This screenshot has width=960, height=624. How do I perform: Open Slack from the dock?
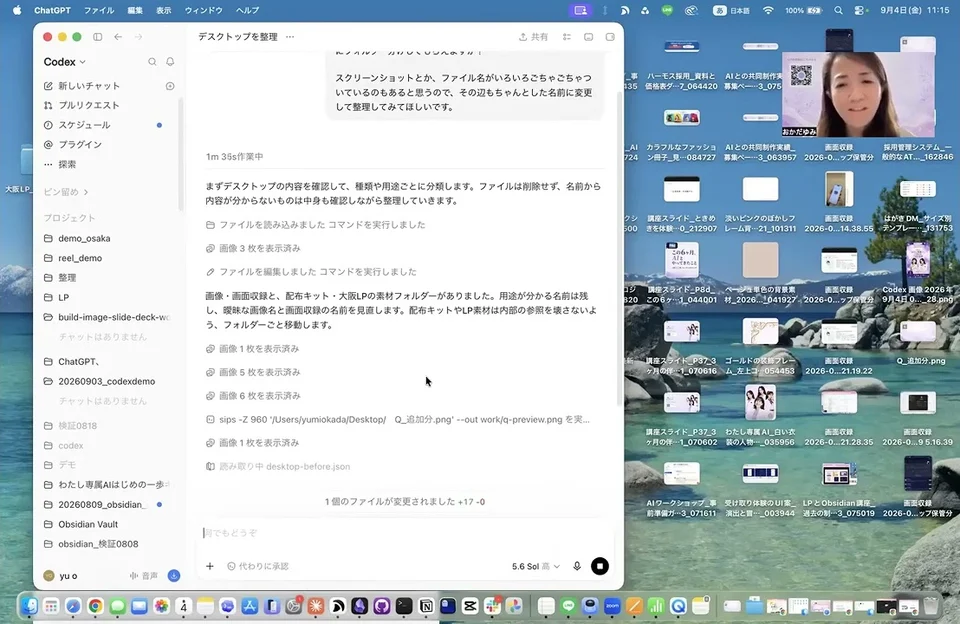(492, 606)
